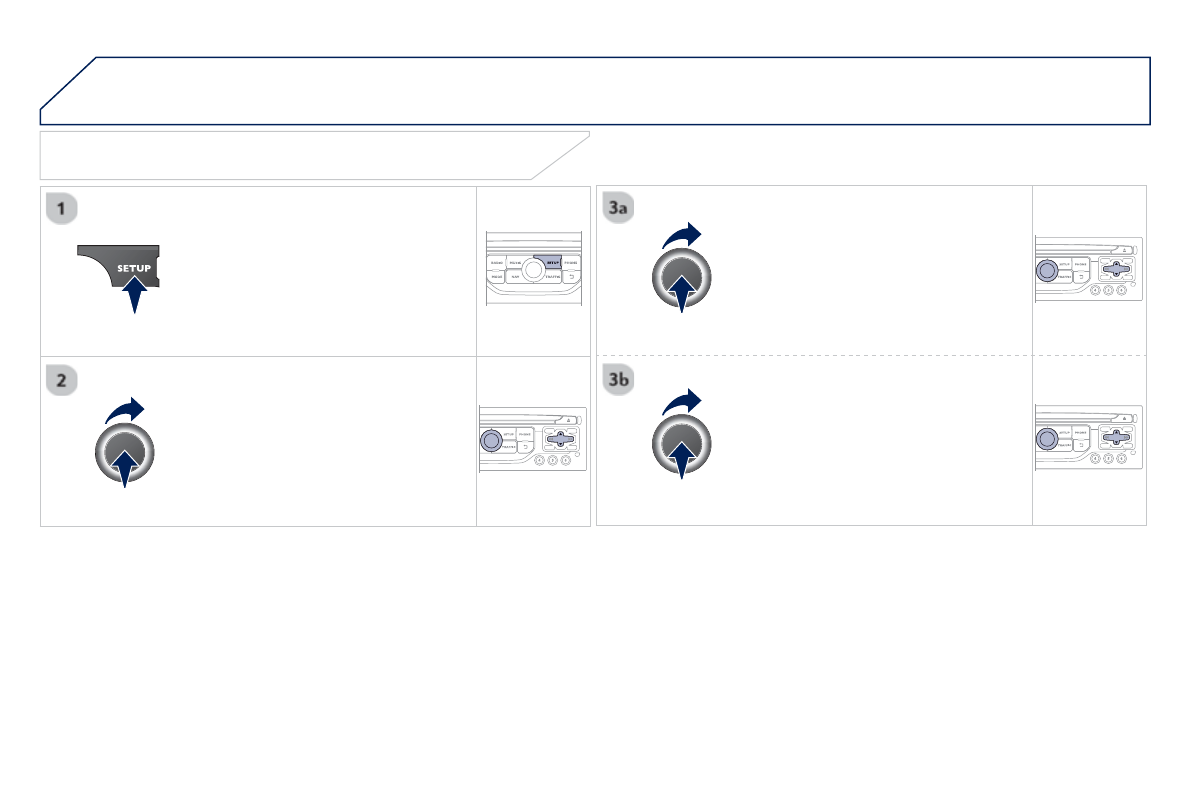Image resolution: width=1191 pixels, height=794 pixels.
Task: Select the step 3b badge
Action: [x=618, y=379]
